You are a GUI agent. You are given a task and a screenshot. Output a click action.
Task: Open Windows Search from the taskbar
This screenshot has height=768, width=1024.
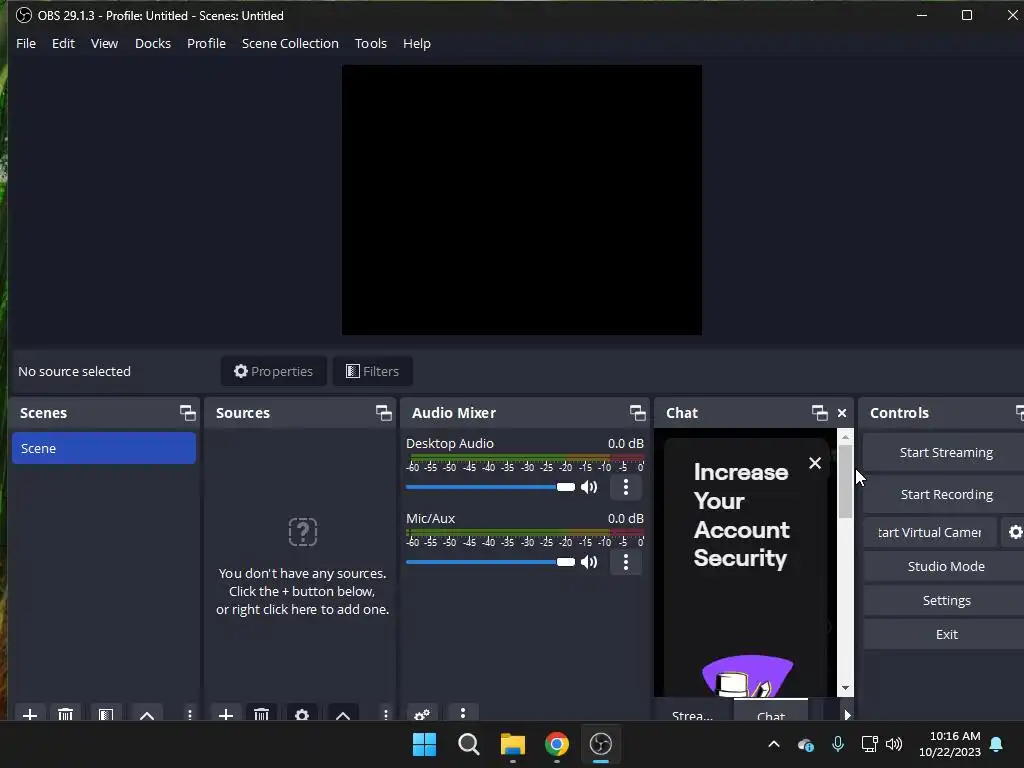pos(468,744)
